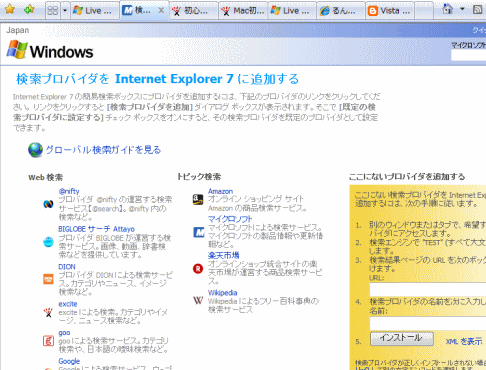Add goo search provider link
This screenshot has height=370, width=486.
pyautogui.click(x=64, y=333)
